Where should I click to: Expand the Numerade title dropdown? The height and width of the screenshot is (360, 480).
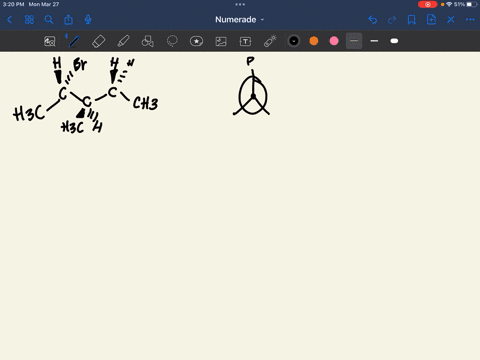click(239, 20)
